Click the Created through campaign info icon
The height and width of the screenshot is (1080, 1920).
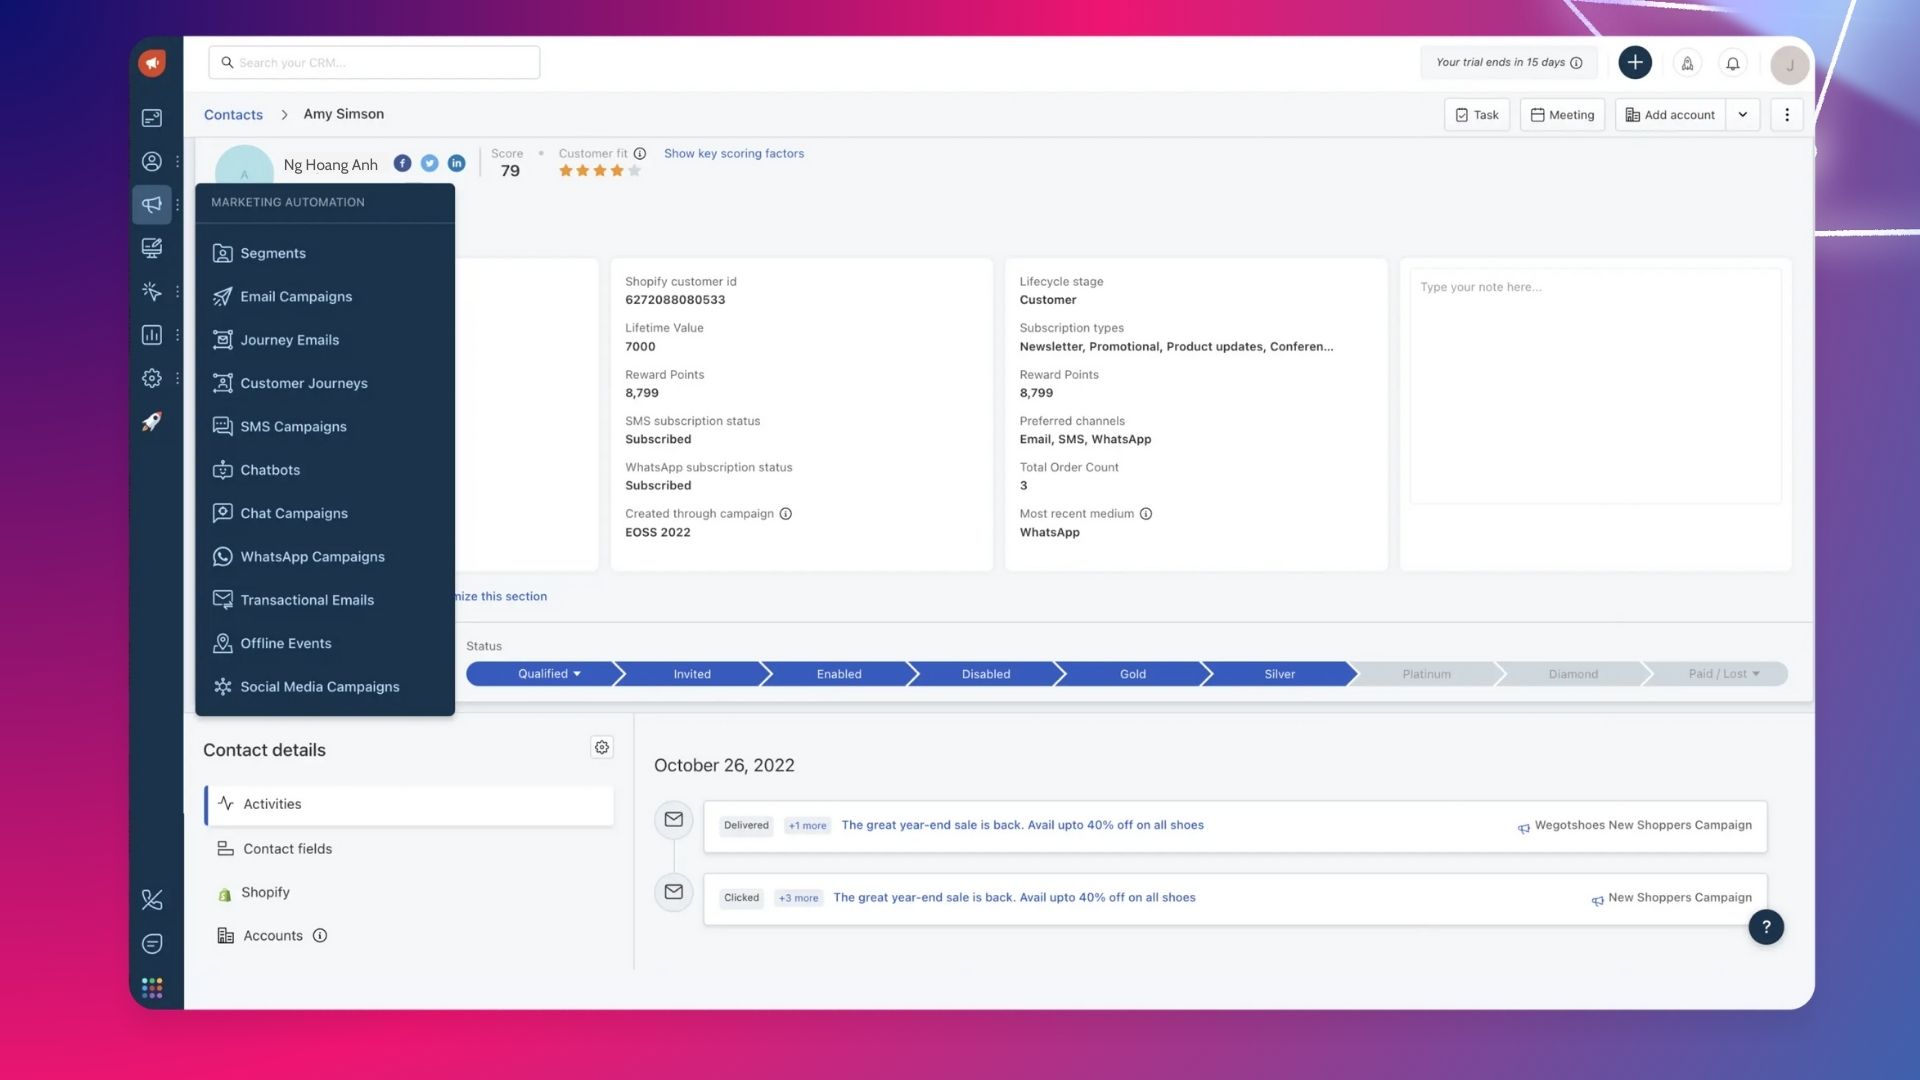786,514
